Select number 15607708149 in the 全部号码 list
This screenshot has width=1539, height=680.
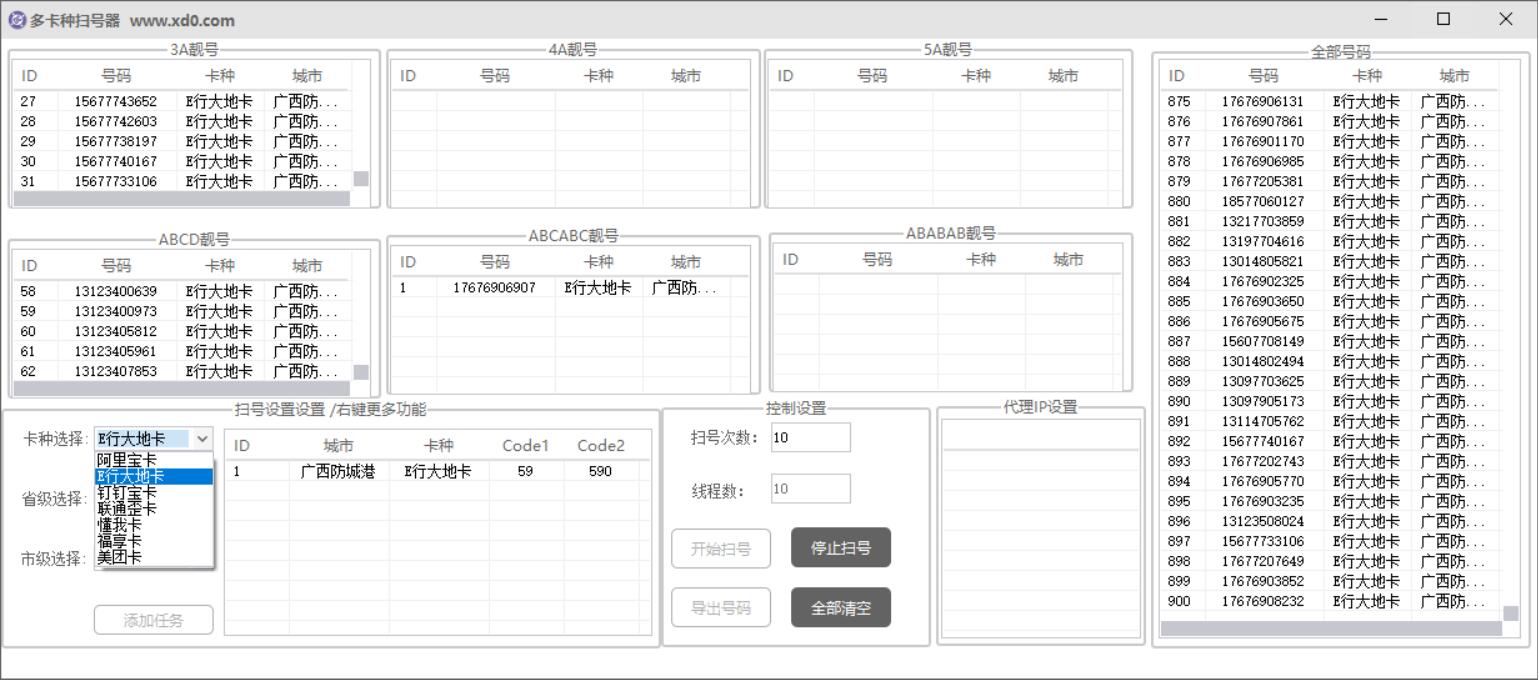click(1263, 341)
